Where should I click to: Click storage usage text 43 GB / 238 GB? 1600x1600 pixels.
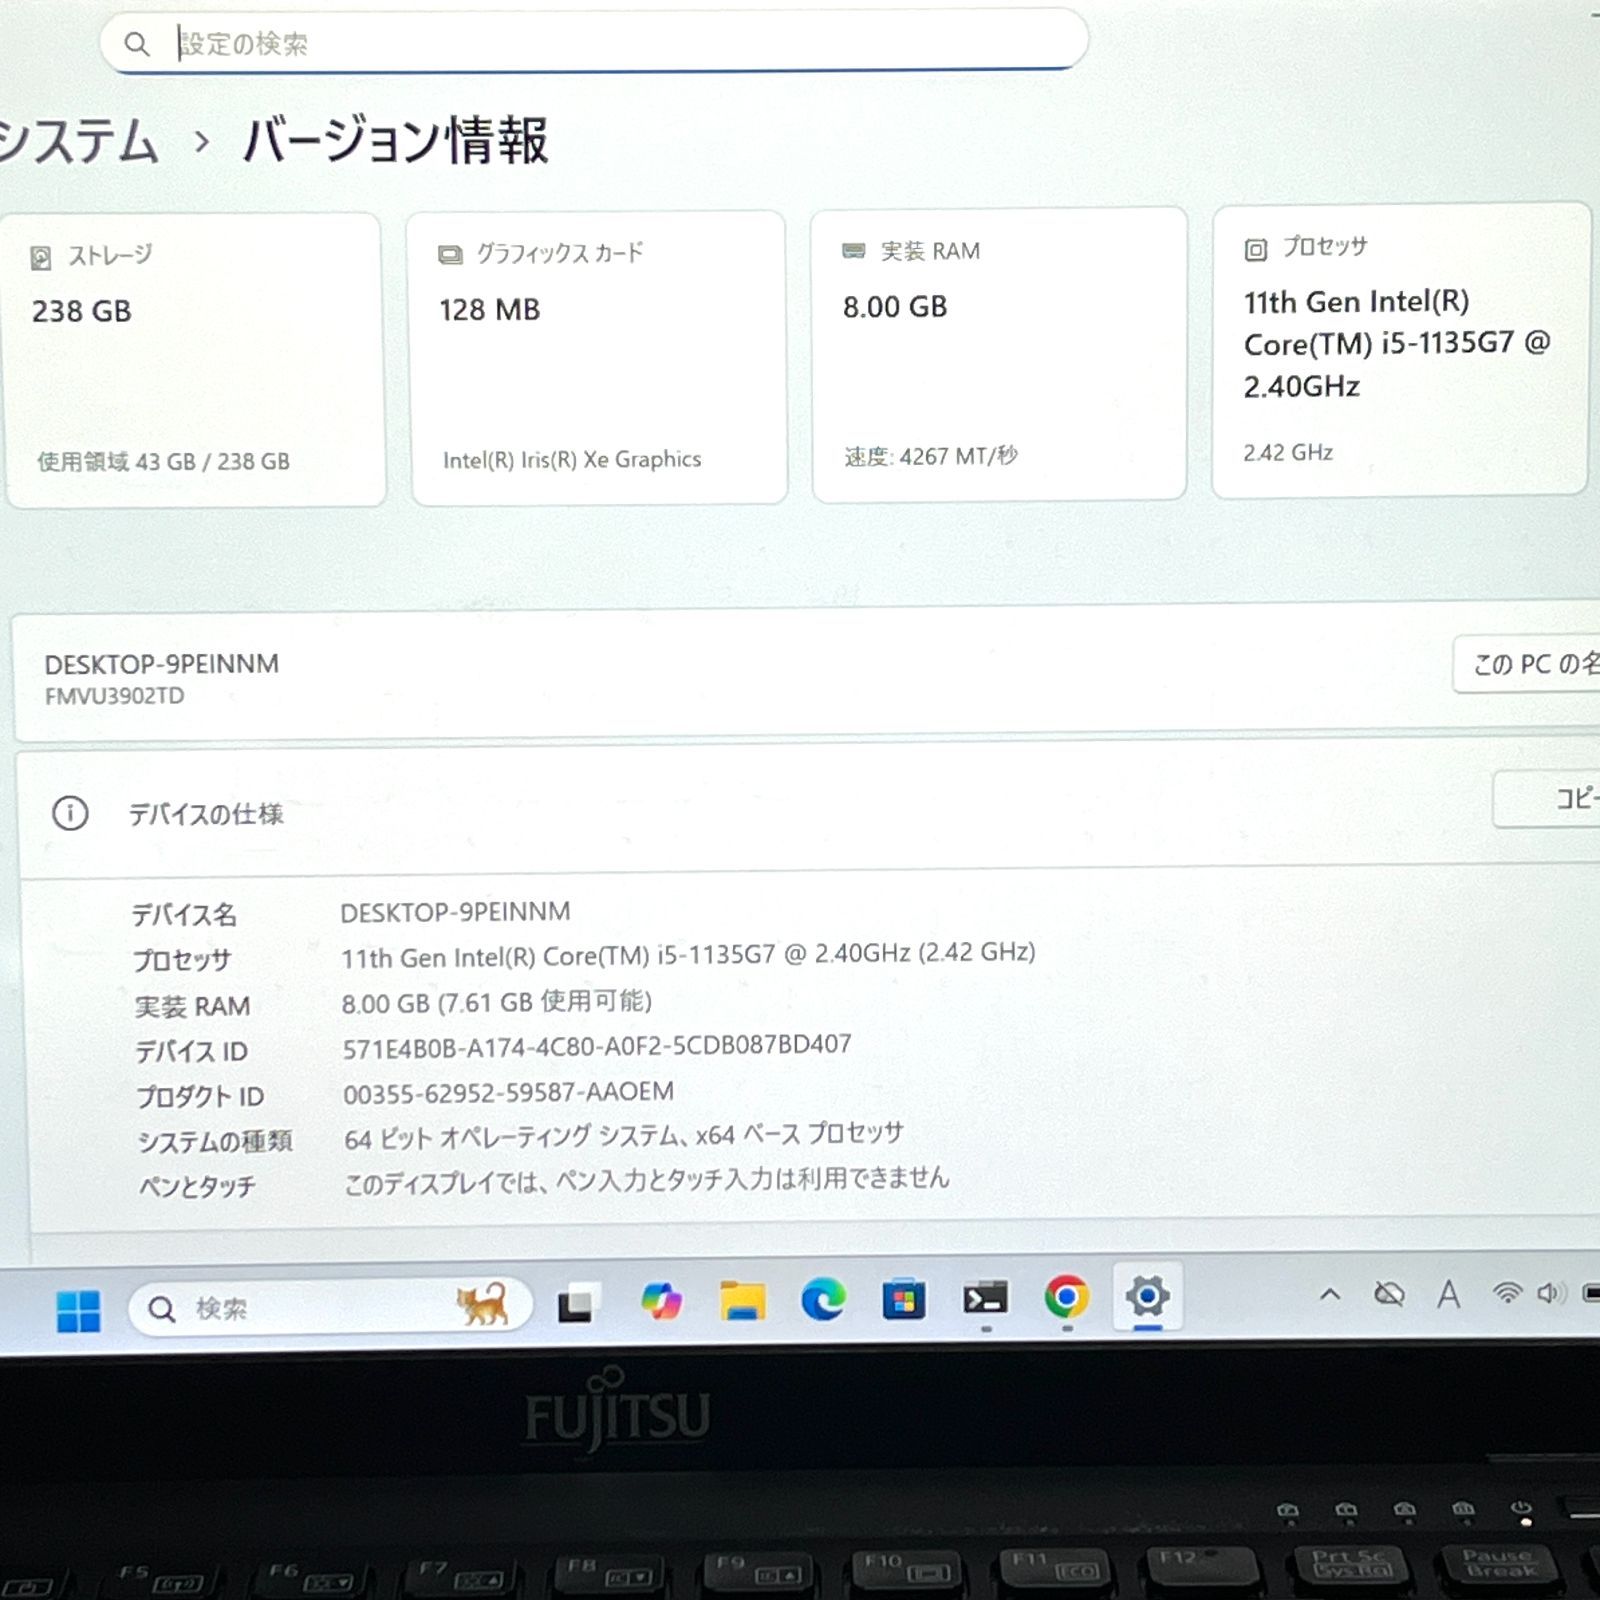[x=163, y=461]
